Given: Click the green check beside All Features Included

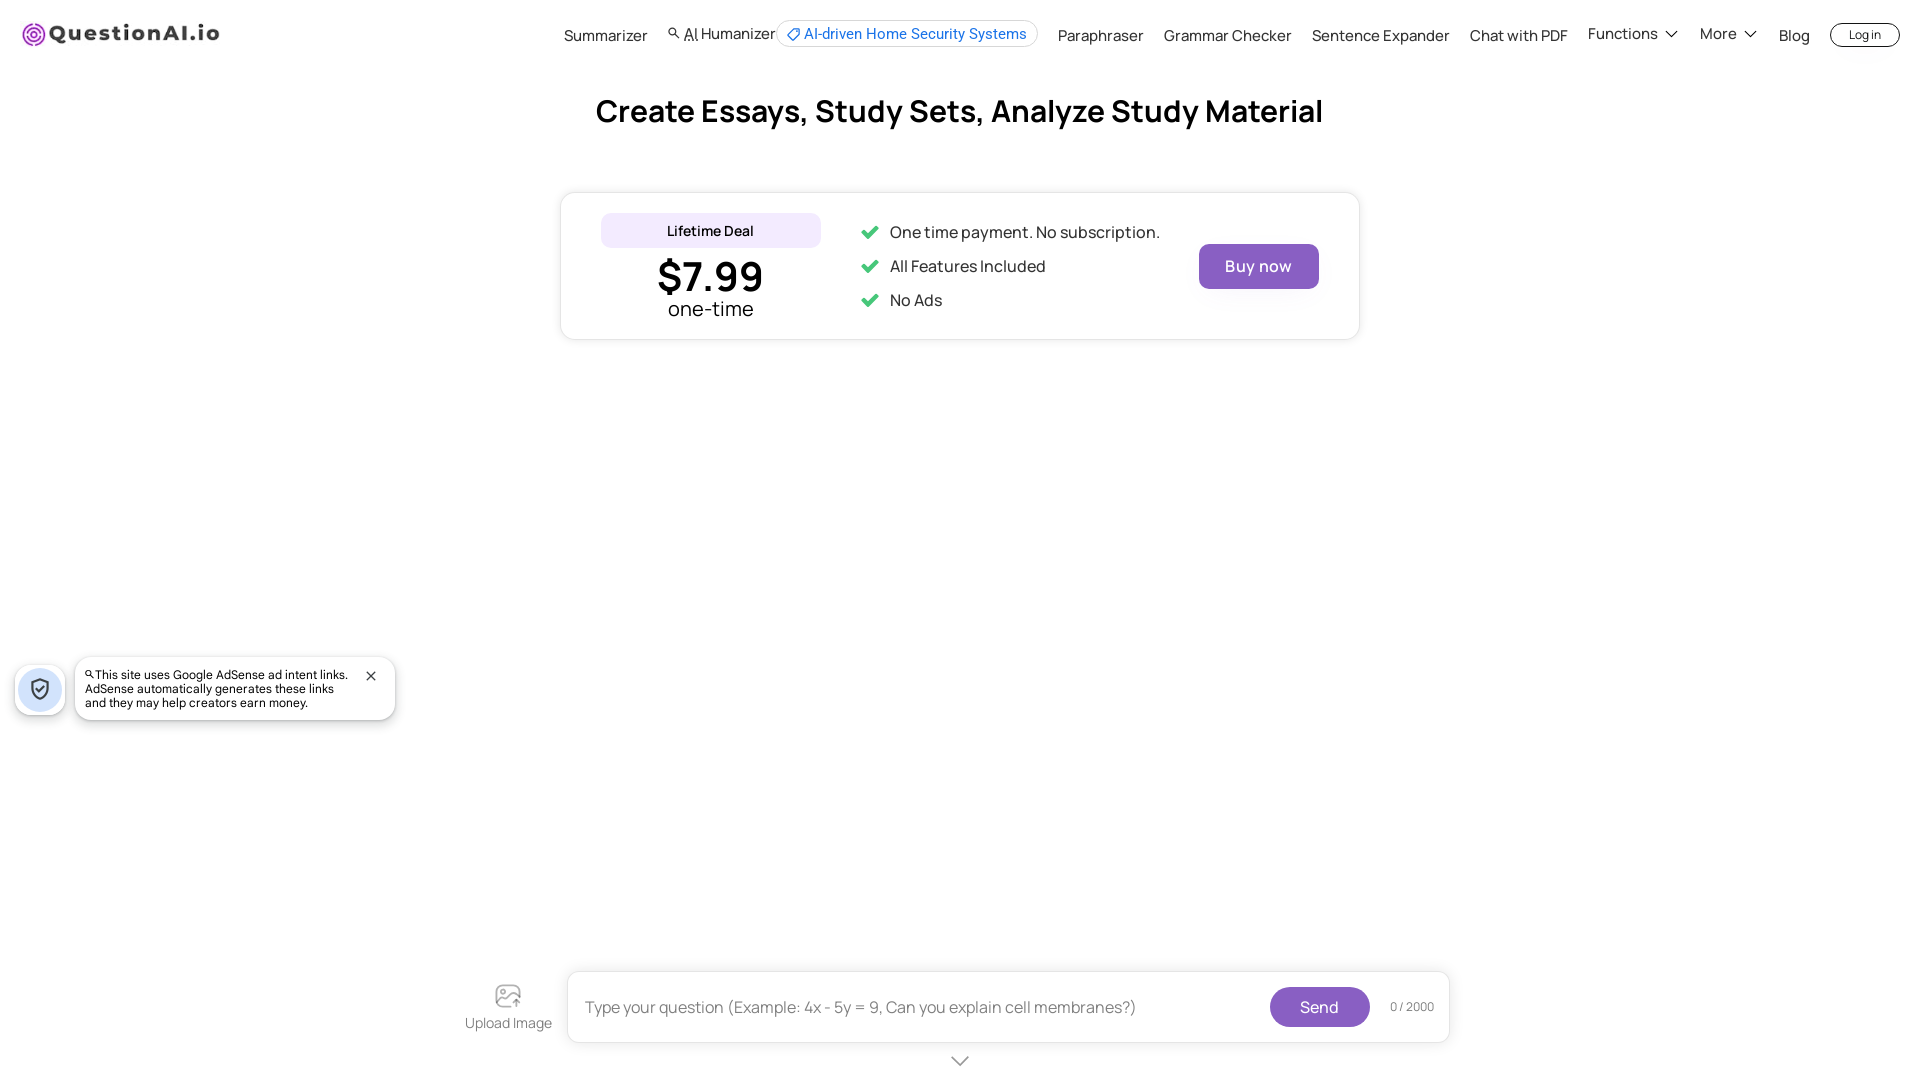Looking at the screenshot, I should pos(870,266).
